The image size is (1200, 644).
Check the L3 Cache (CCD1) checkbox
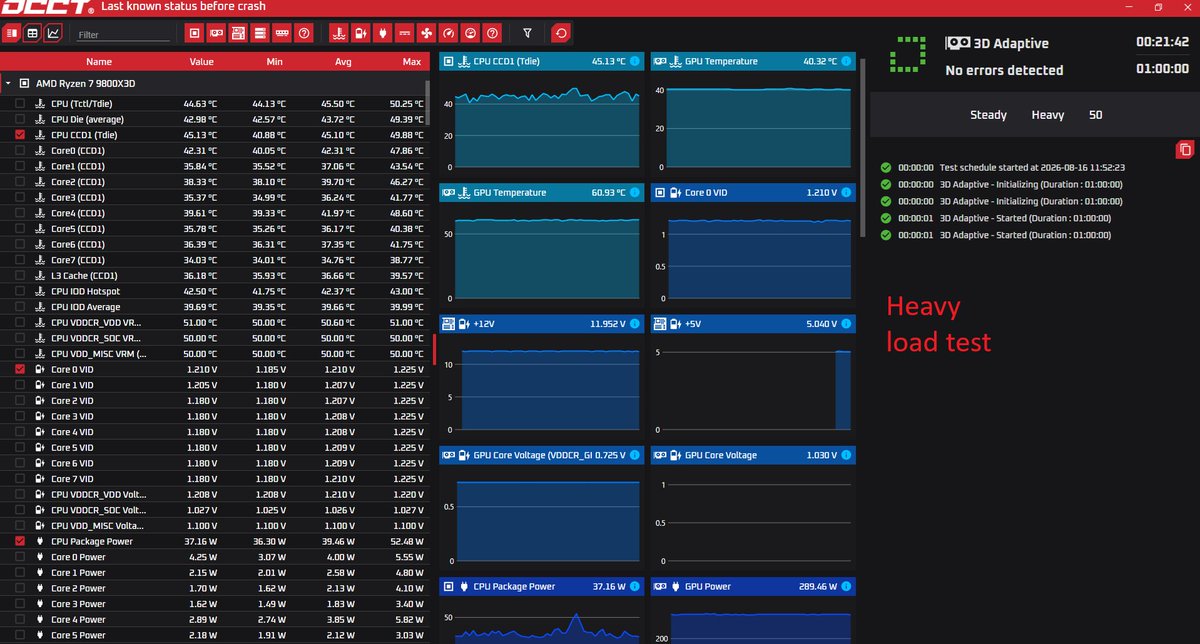tap(20, 275)
